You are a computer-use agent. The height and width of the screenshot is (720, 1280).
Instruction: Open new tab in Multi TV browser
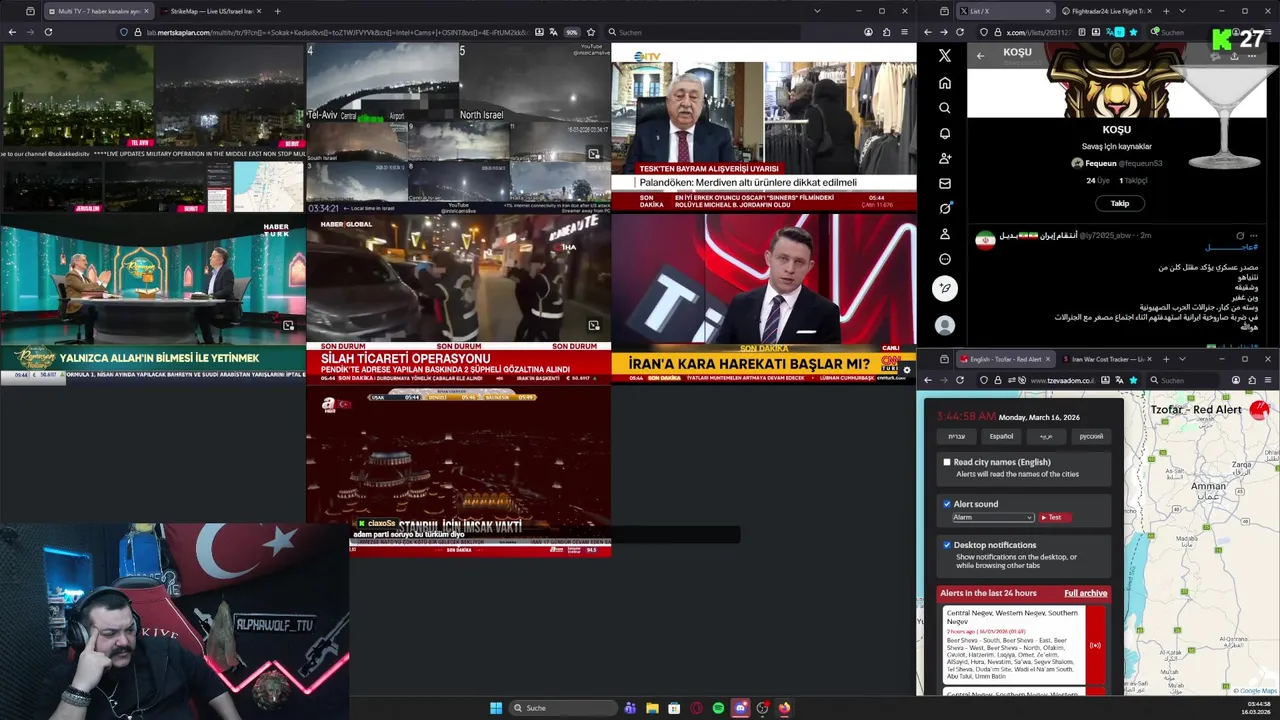(x=277, y=11)
